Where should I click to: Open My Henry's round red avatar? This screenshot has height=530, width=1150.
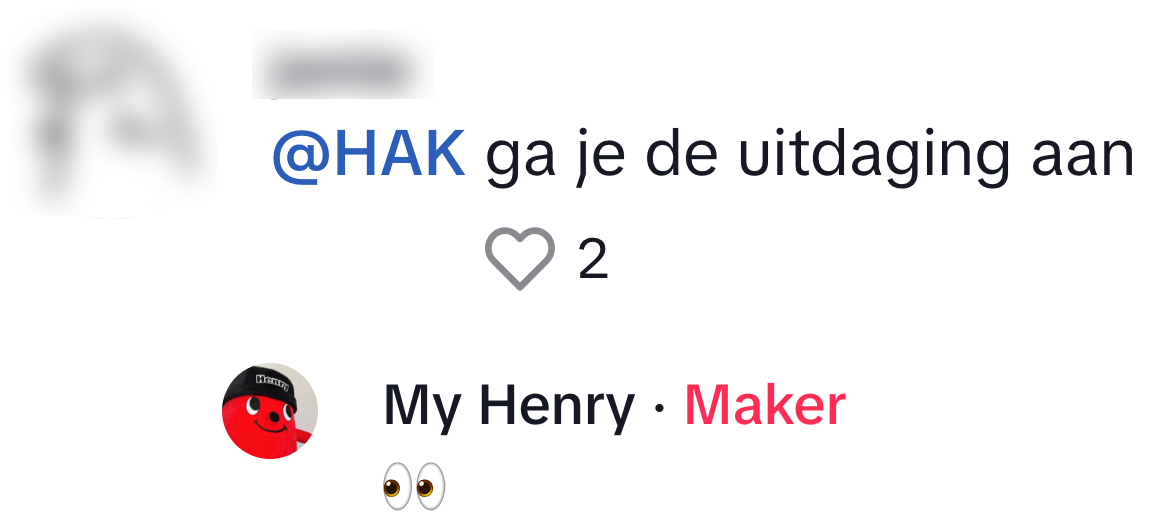click(x=270, y=411)
